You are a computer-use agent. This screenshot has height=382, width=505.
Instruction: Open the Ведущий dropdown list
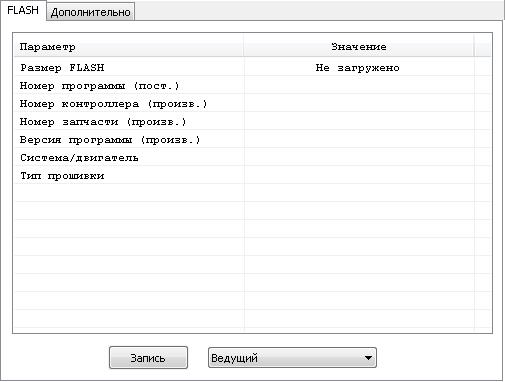pos(292,358)
